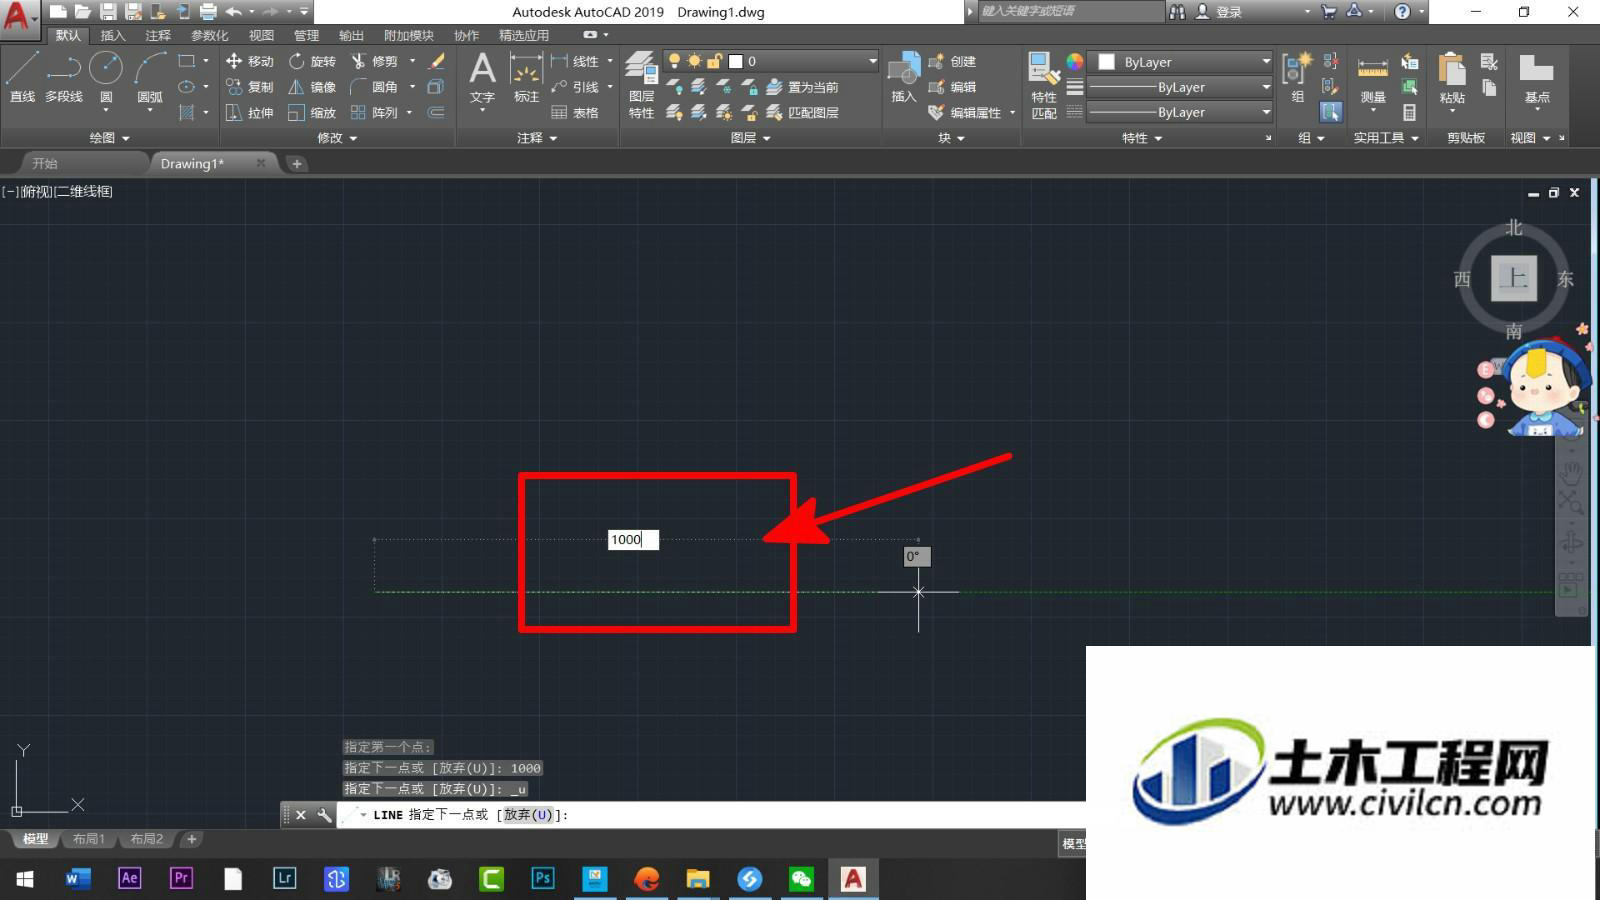Click the 复制 (Copy) tool

pyautogui.click(x=249, y=87)
